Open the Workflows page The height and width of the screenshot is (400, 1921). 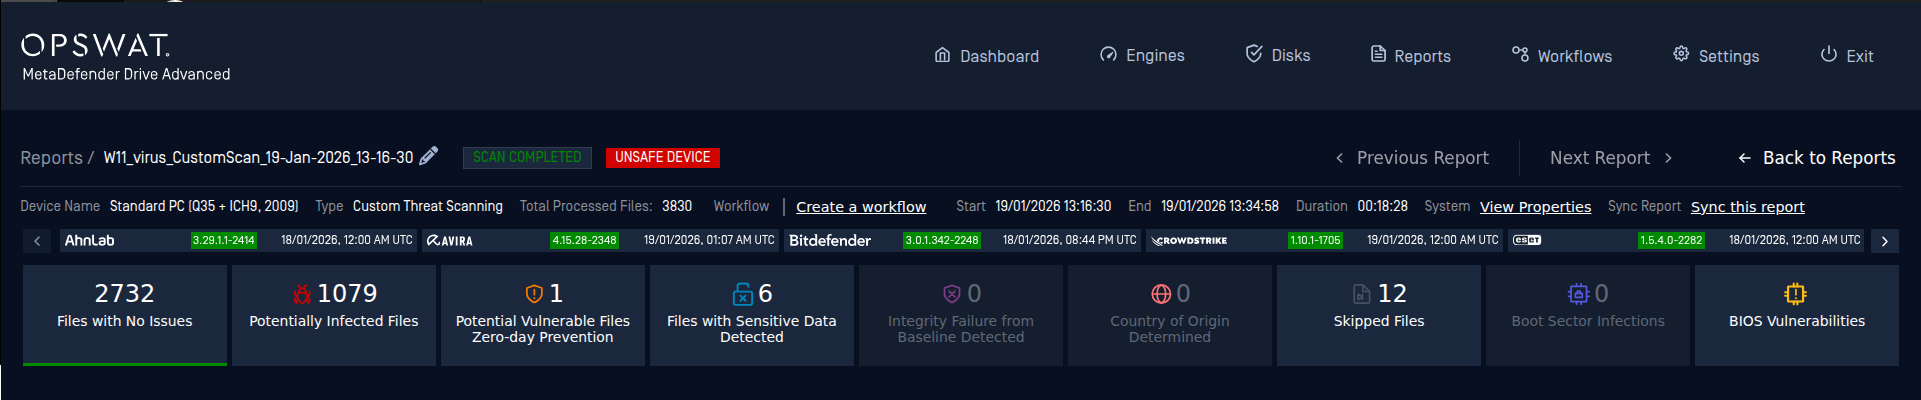tap(1561, 56)
